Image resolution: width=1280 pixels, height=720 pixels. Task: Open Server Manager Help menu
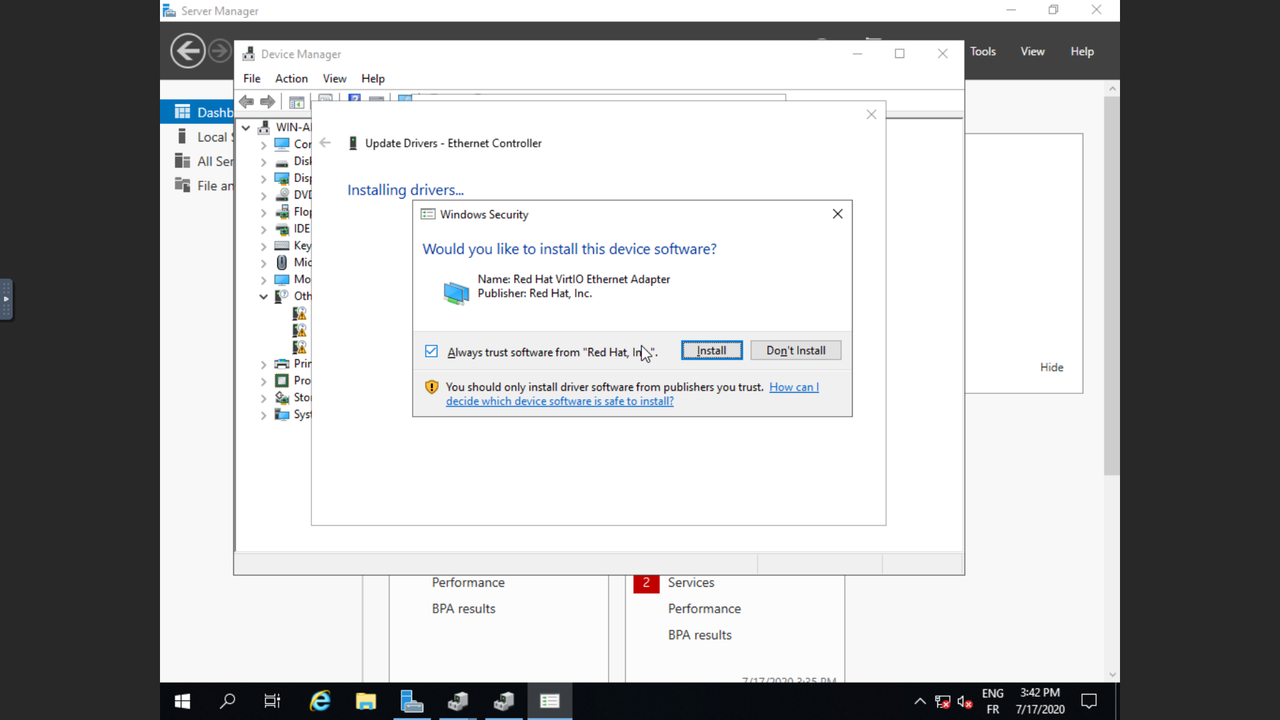point(1082,51)
